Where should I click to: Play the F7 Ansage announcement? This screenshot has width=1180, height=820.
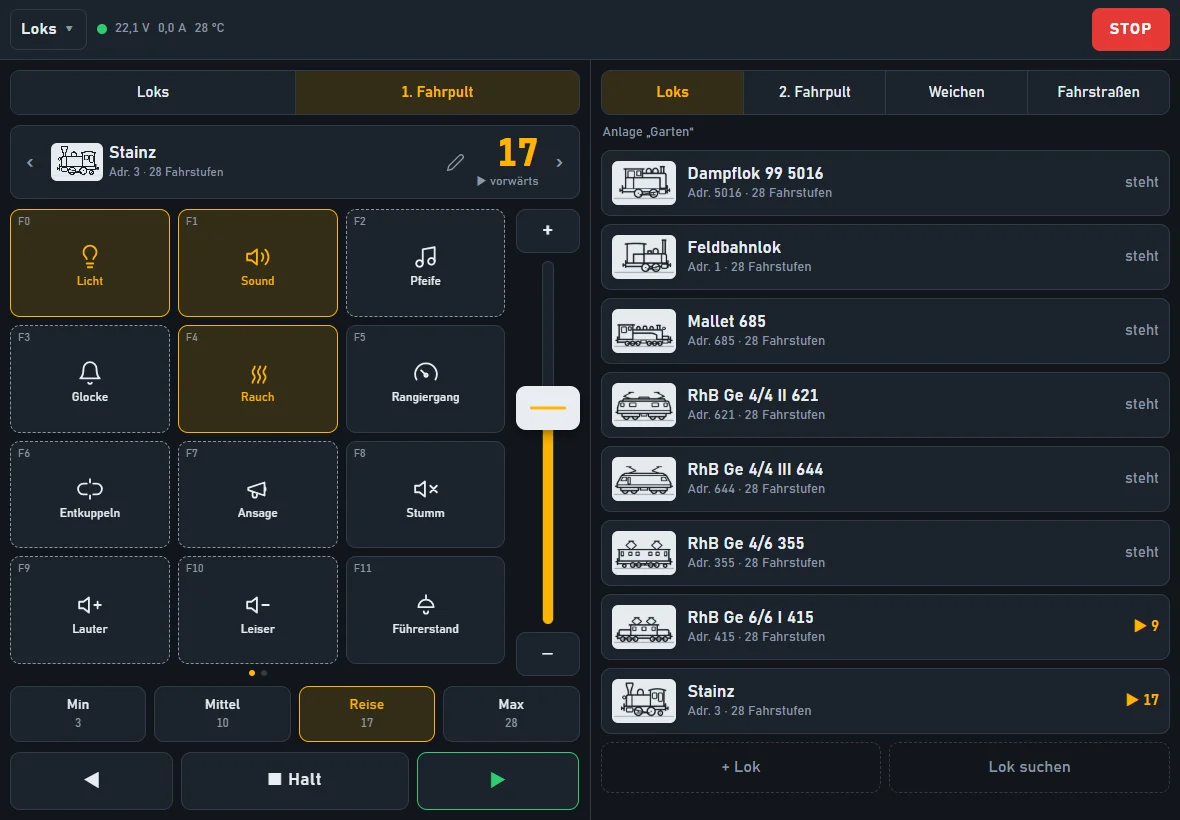257,495
